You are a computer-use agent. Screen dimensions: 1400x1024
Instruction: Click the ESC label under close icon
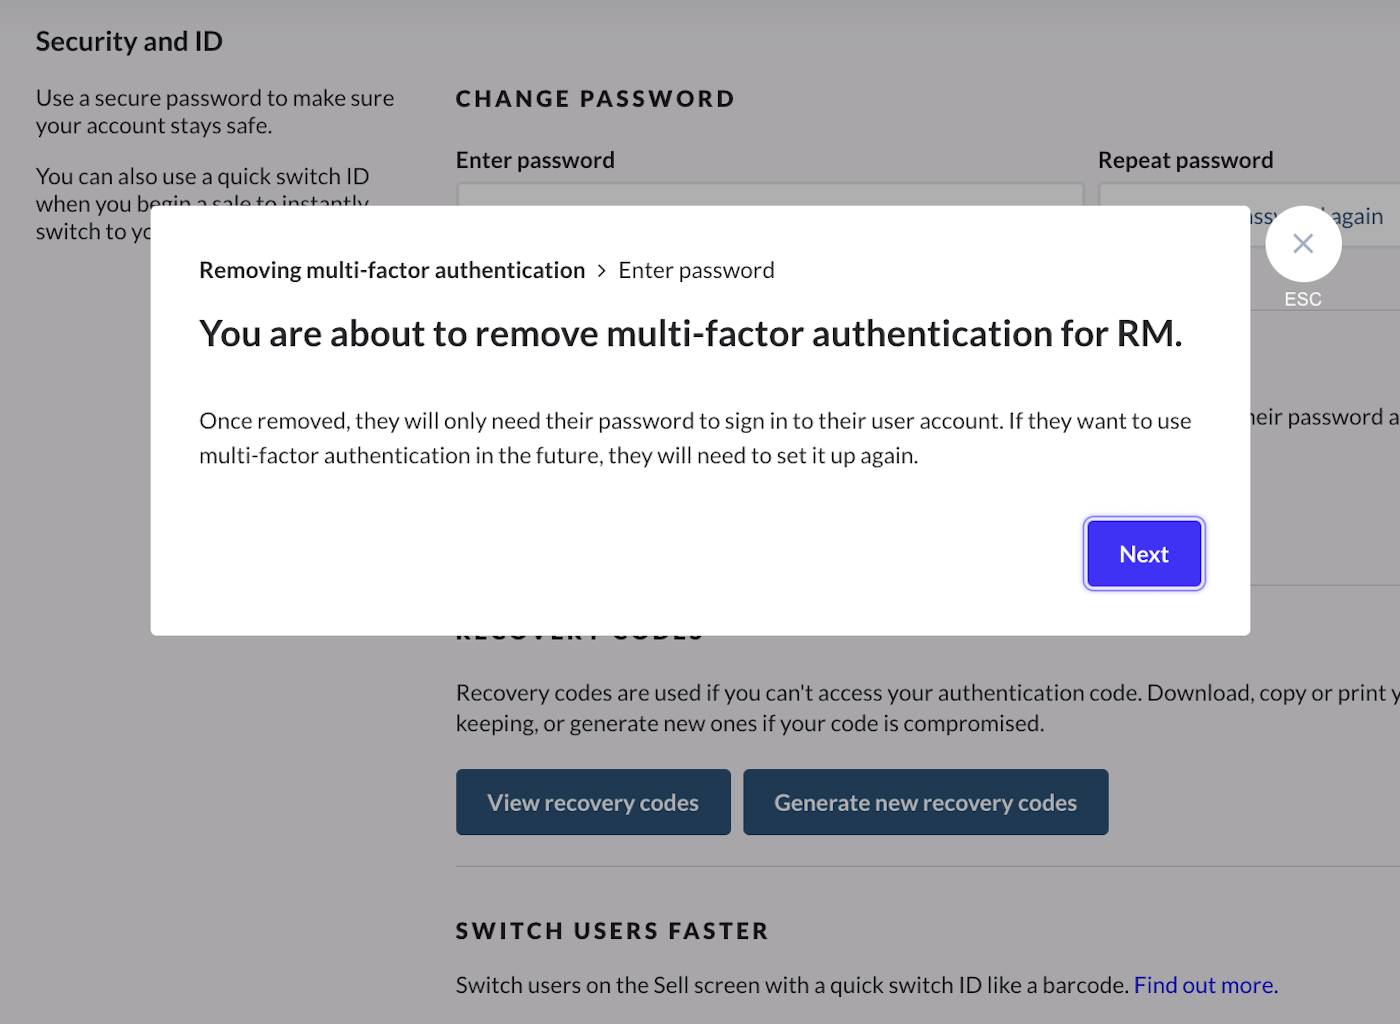(x=1302, y=299)
